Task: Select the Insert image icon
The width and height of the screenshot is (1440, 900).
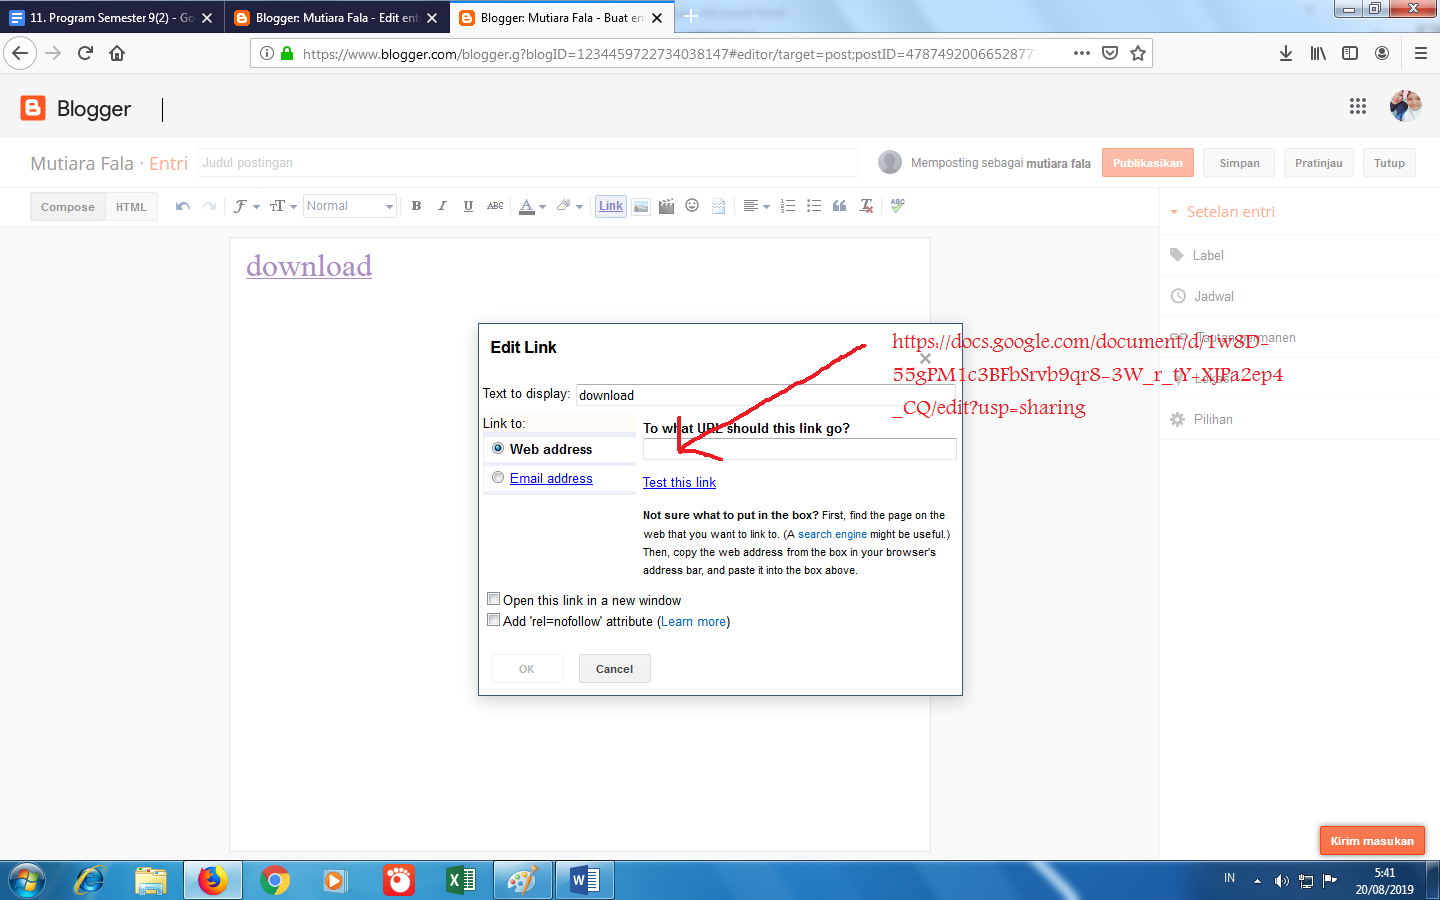Action: [x=641, y=205]
